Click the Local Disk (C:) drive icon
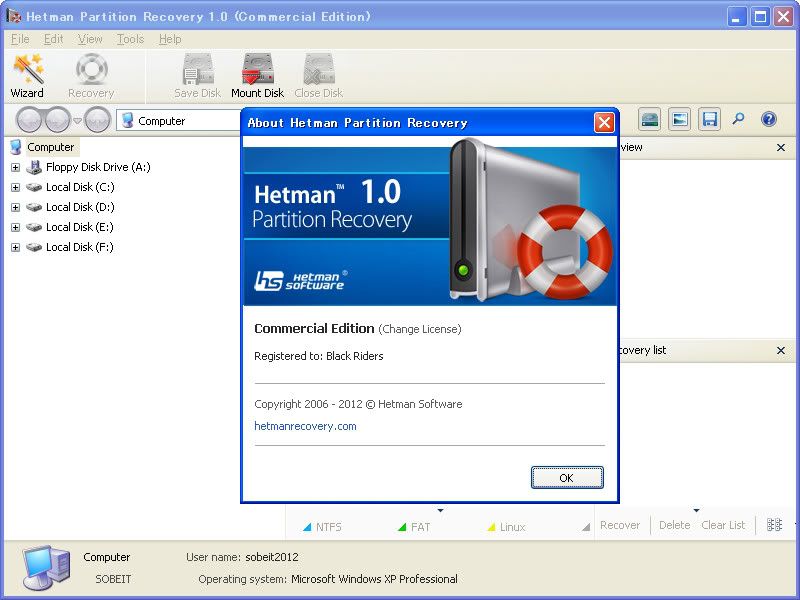Screen dimensions: 800x600 34,187
